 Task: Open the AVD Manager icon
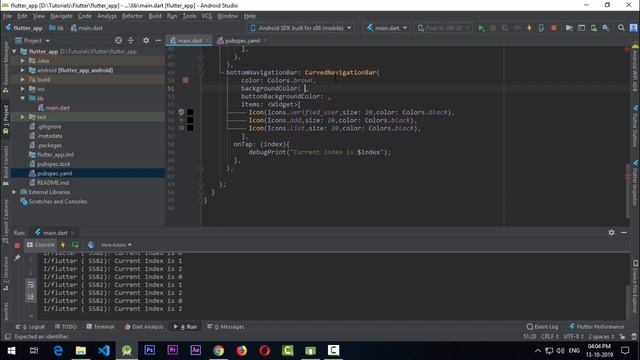point(593,28)
